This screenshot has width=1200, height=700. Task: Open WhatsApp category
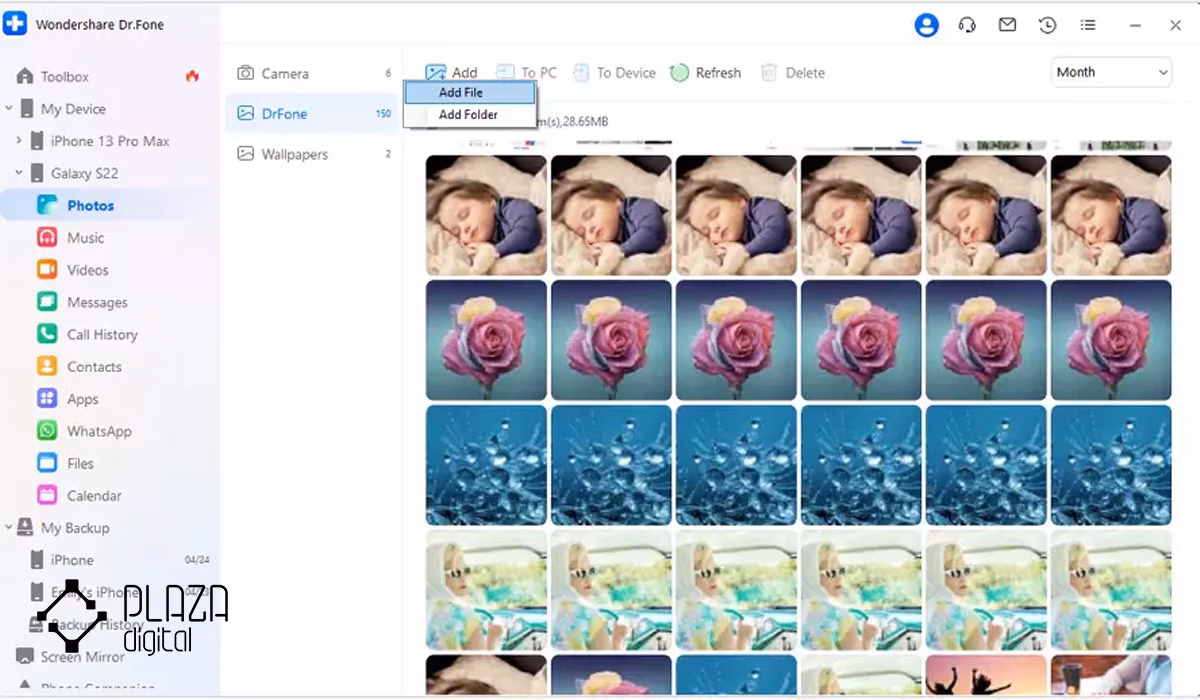coord(99,431)
